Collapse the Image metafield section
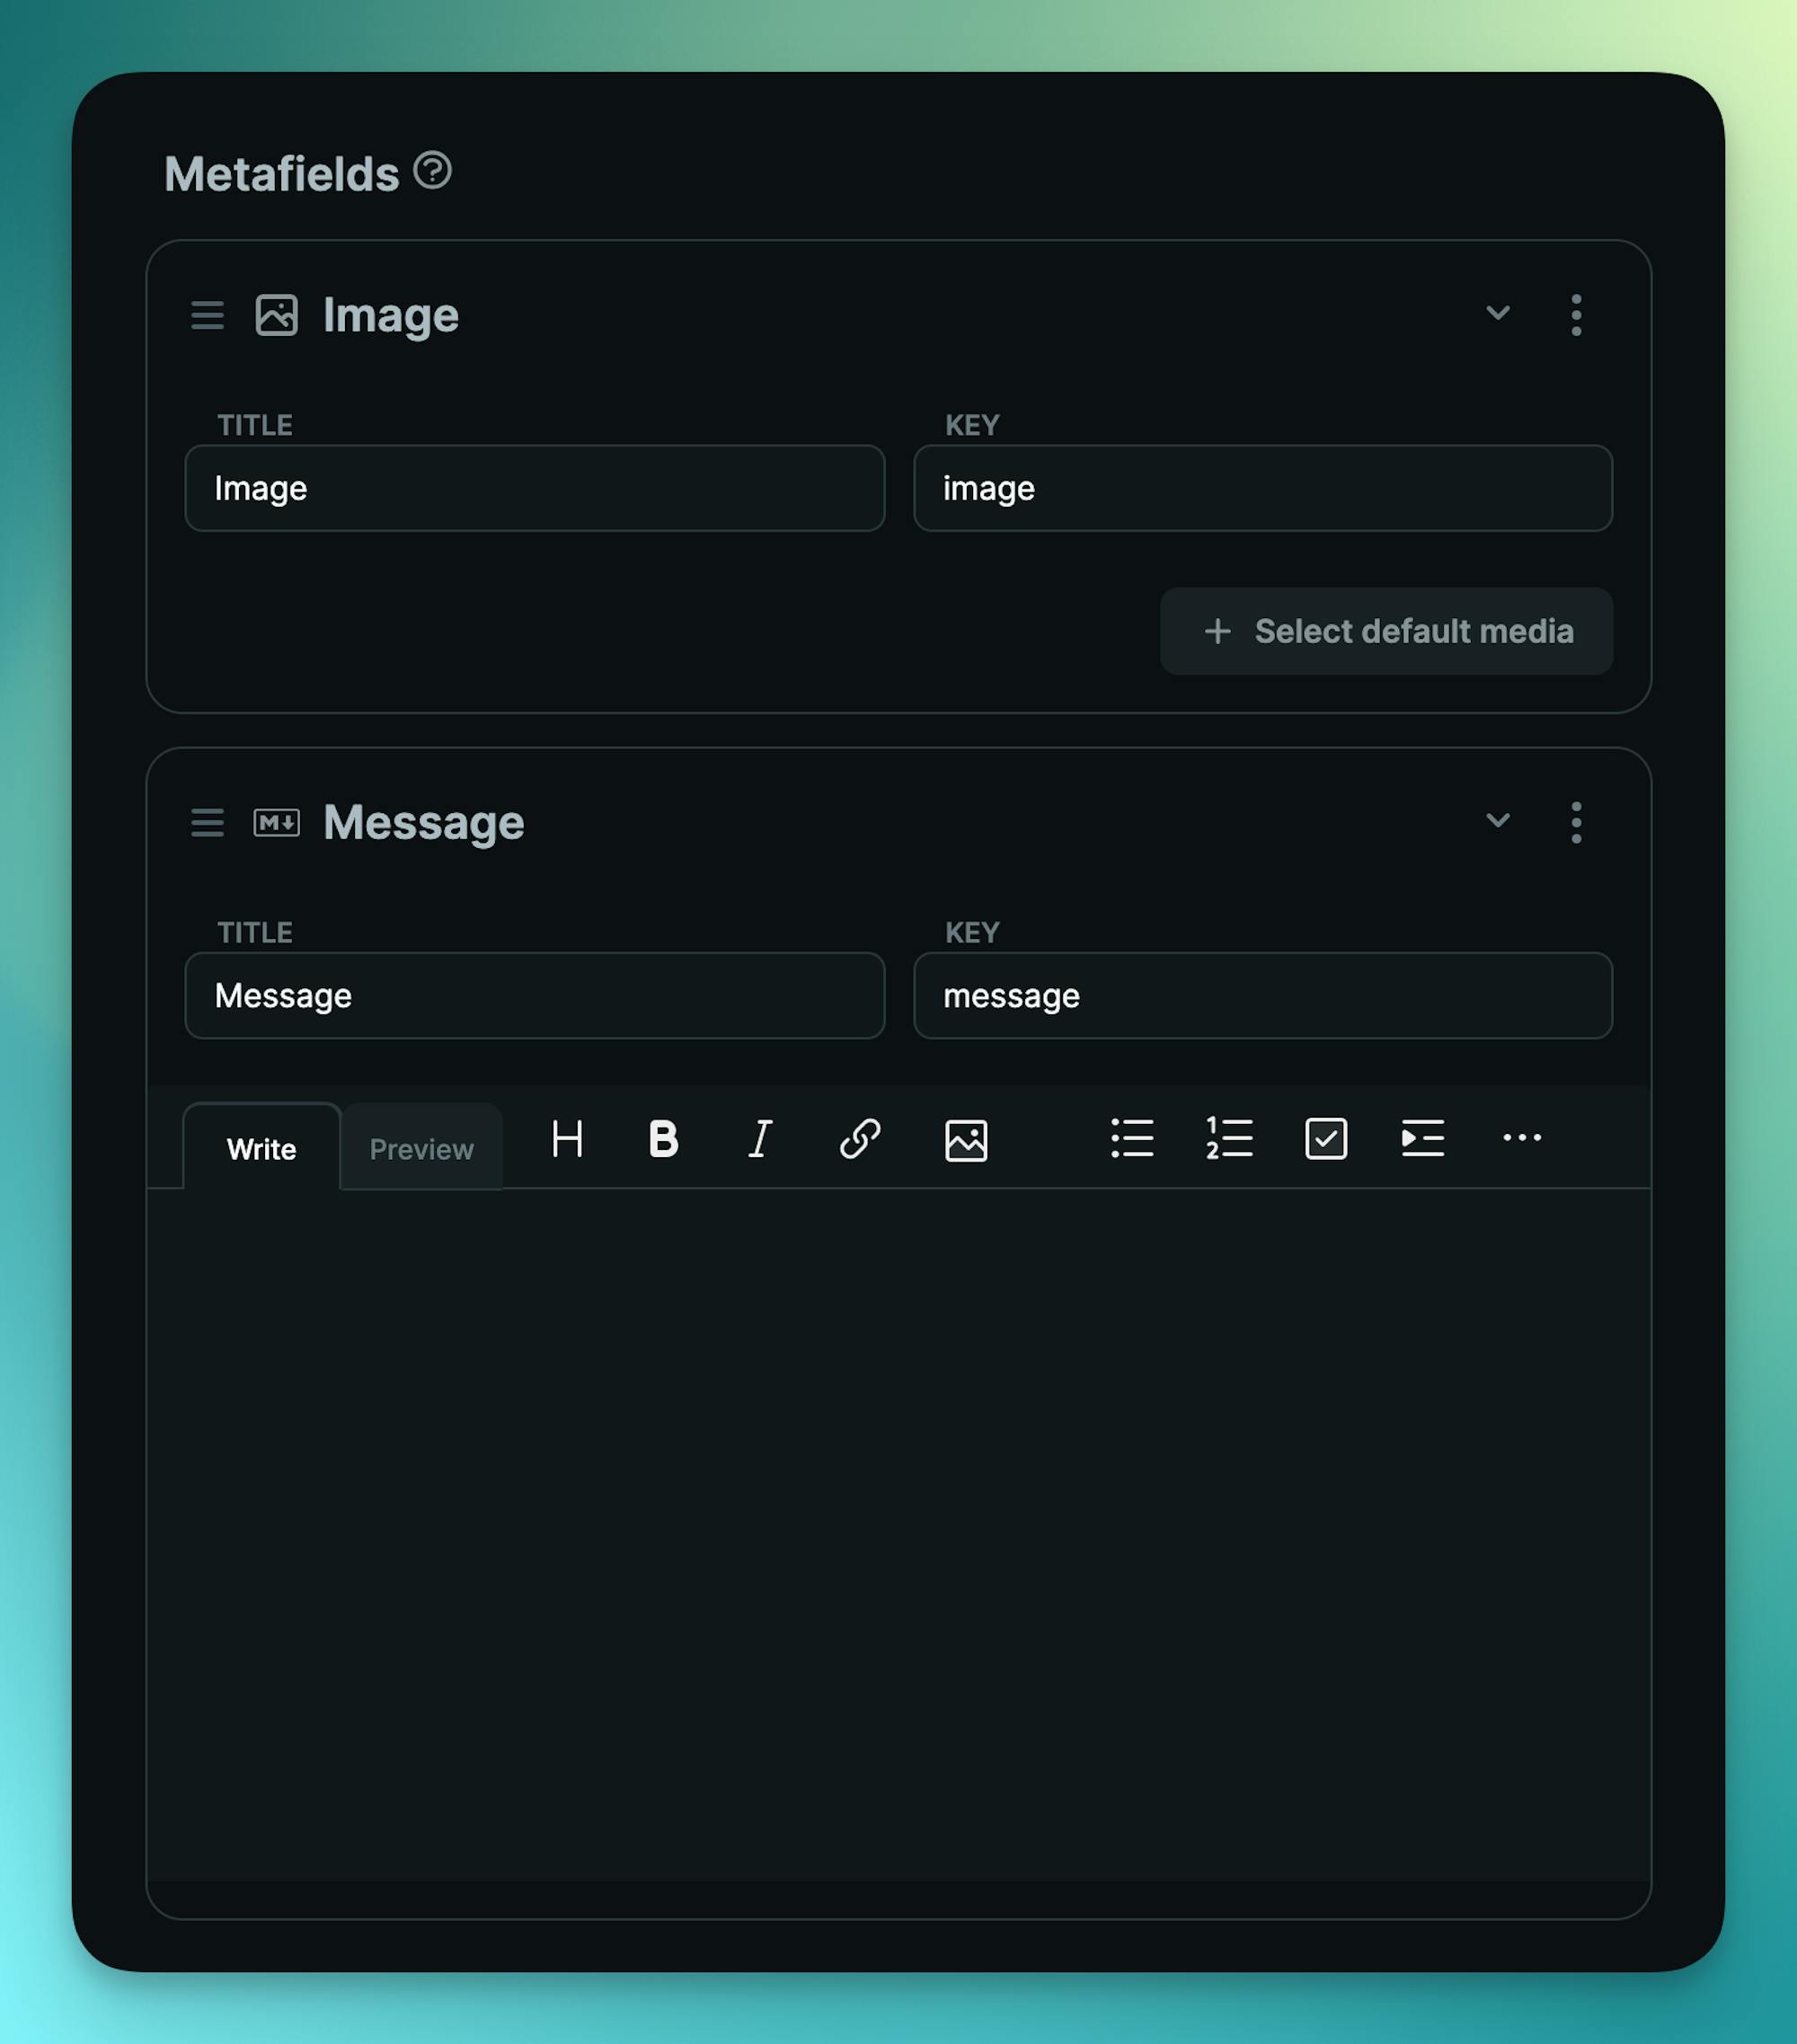 click(1497, 314)
